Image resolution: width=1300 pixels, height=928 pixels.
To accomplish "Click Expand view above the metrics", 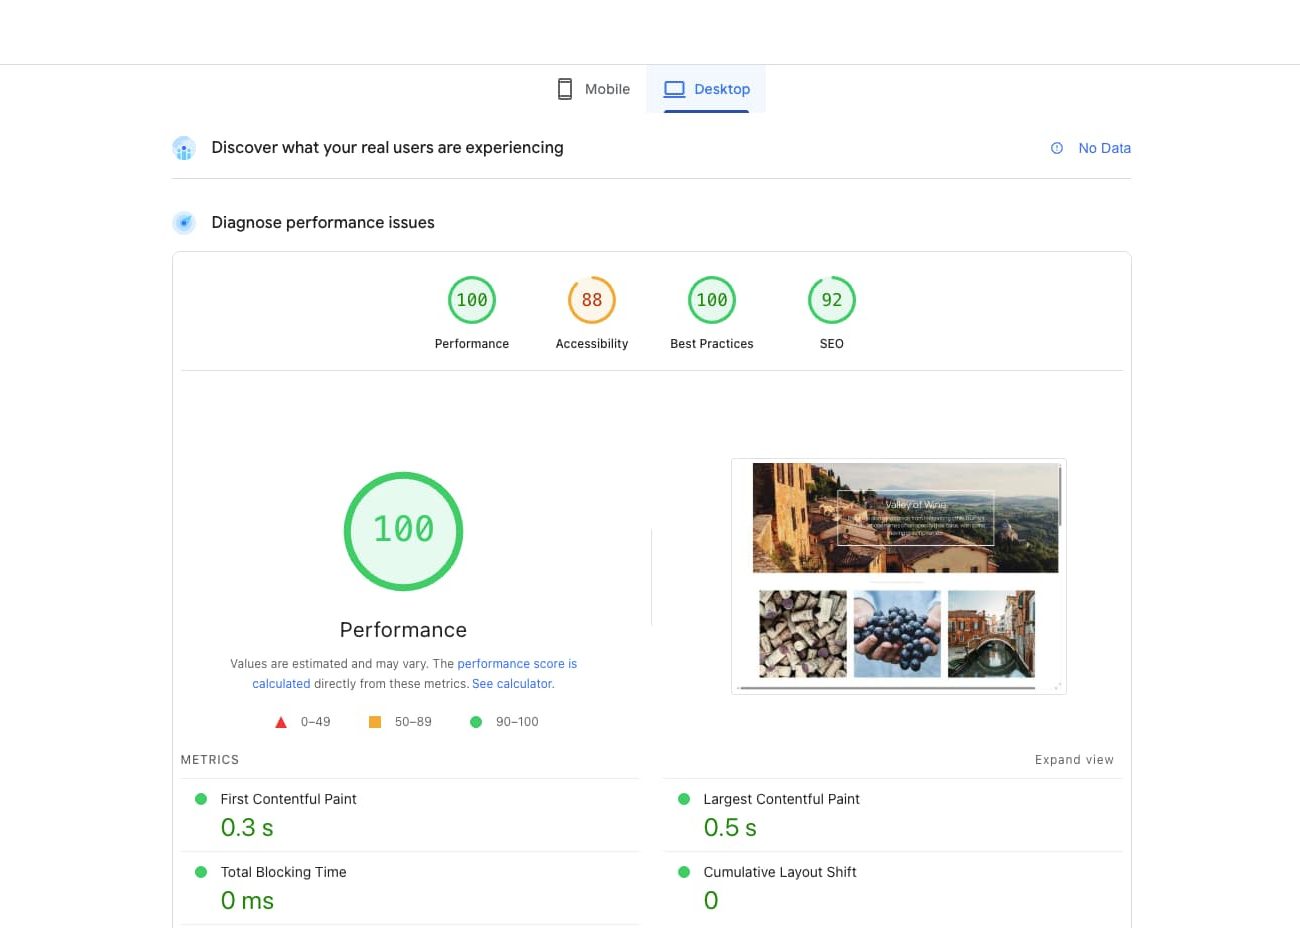I will click(x=1074, y=759).
